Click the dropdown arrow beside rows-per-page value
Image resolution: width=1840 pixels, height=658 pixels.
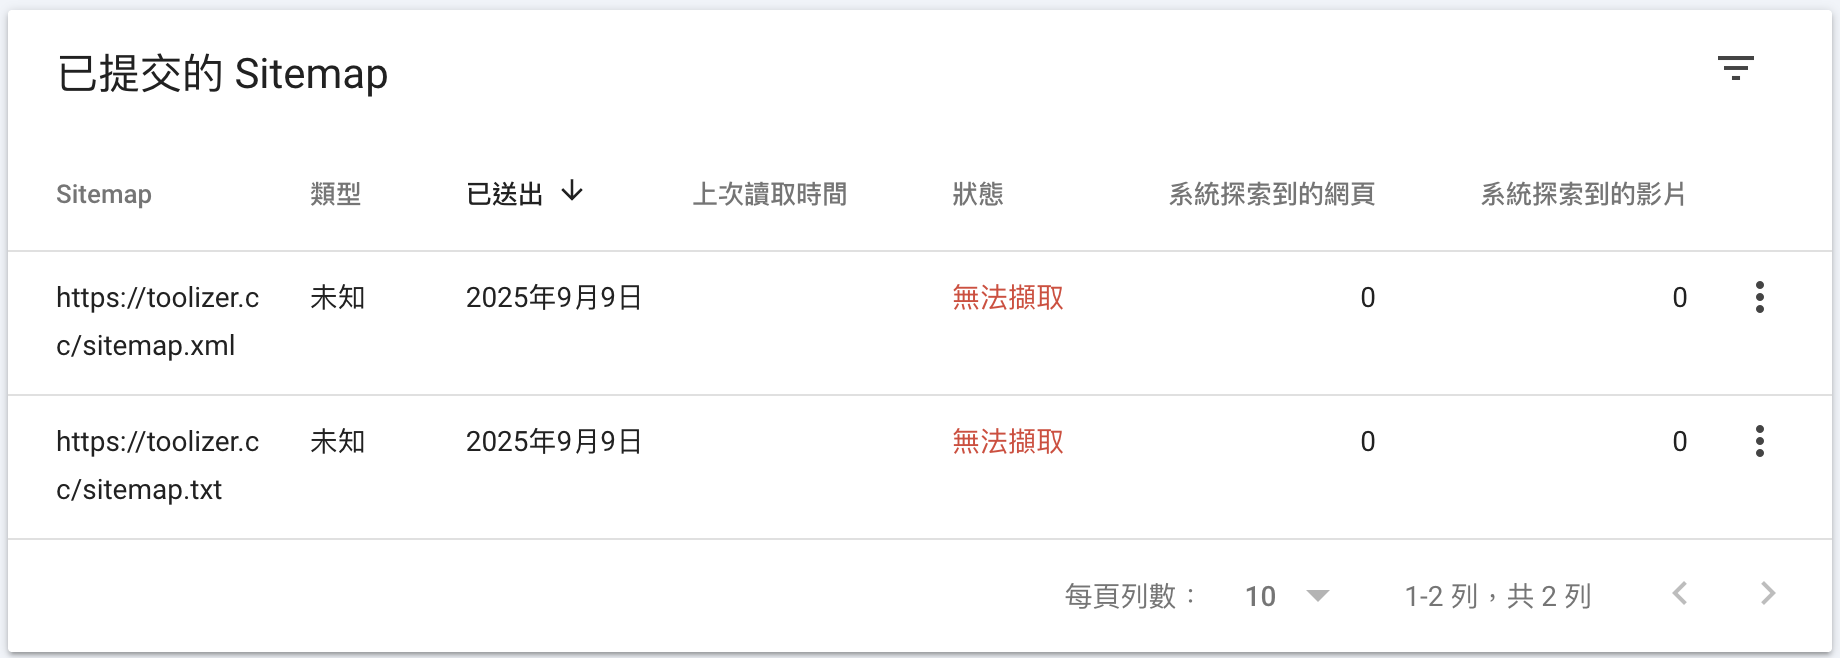(x=1317, y=595)
